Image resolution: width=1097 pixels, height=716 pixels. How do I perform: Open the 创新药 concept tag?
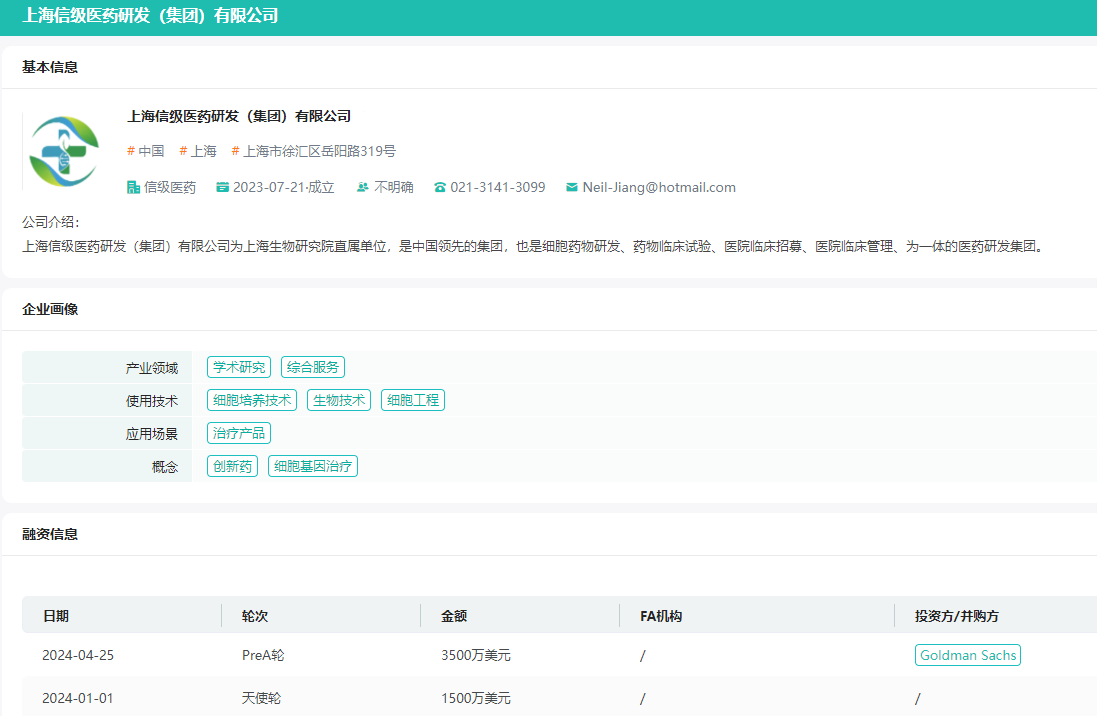click(x=232, y=466)
